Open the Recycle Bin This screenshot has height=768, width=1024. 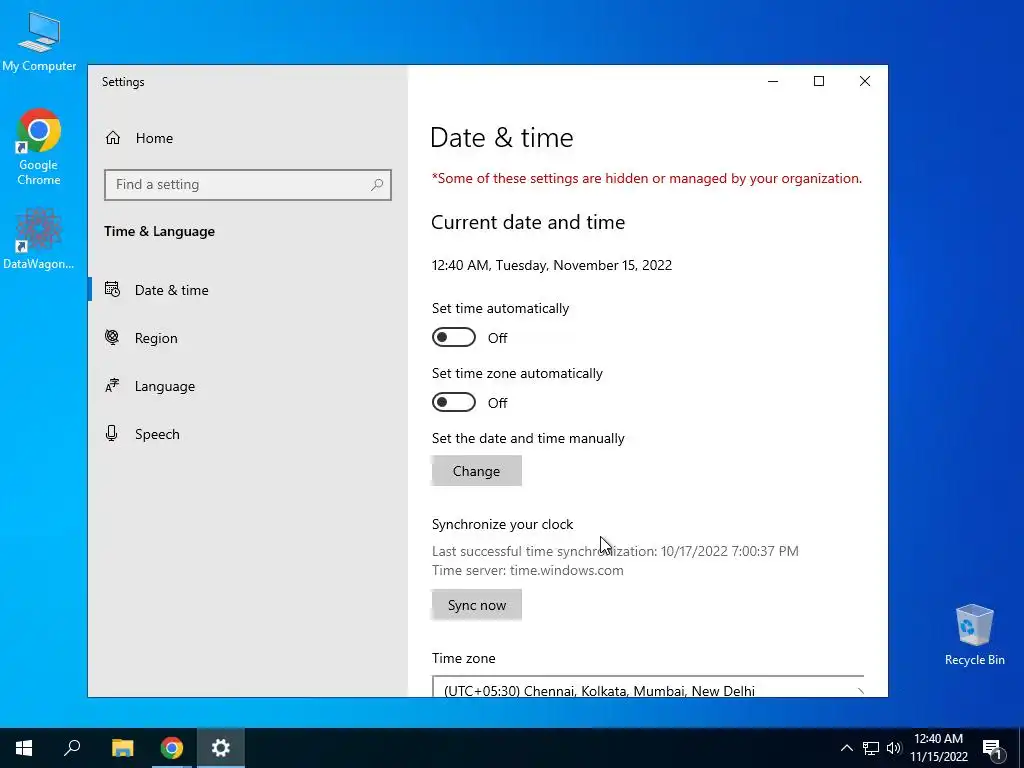click(974, 635)
